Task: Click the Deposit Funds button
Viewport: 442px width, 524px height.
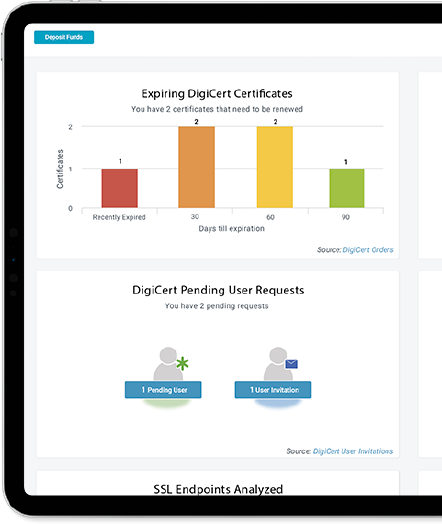Action: [64, 37]
